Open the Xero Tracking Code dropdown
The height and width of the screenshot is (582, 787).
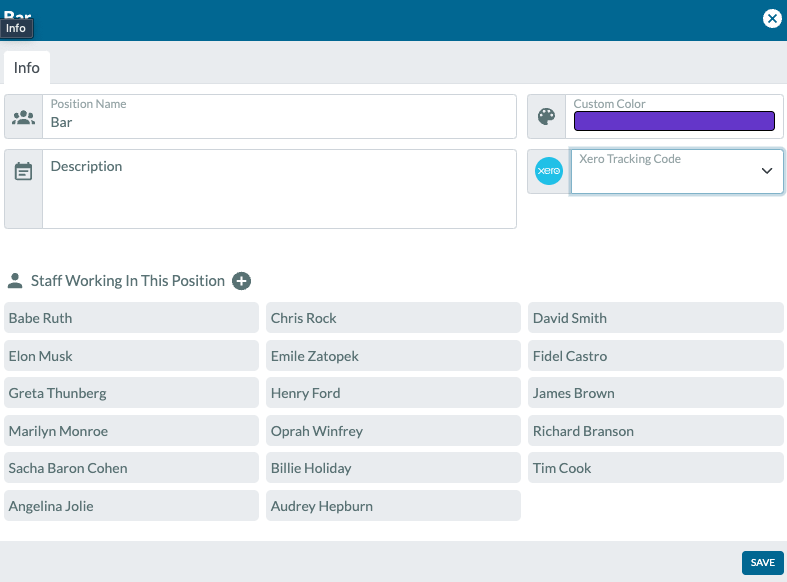click(677, 171)
